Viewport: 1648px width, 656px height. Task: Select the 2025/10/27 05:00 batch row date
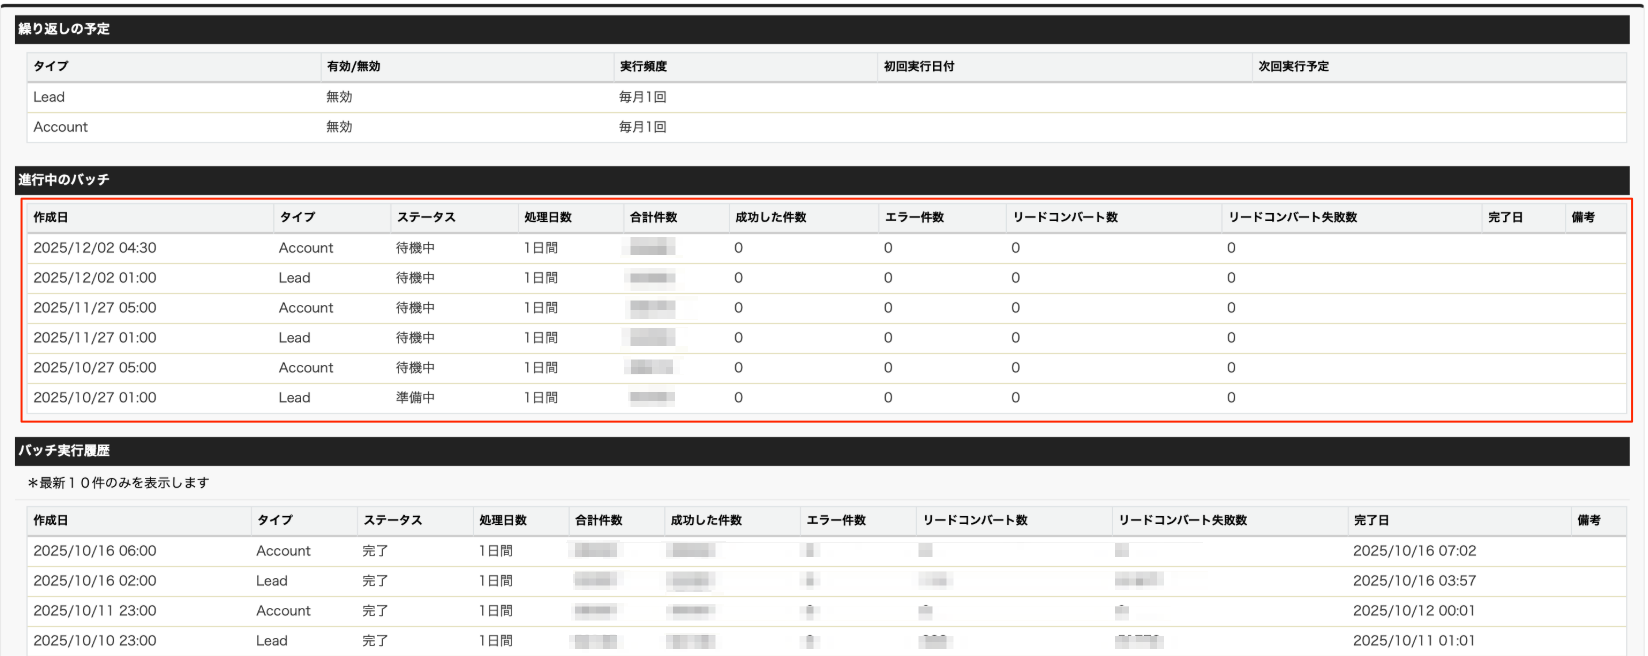[x=95, y=368]
